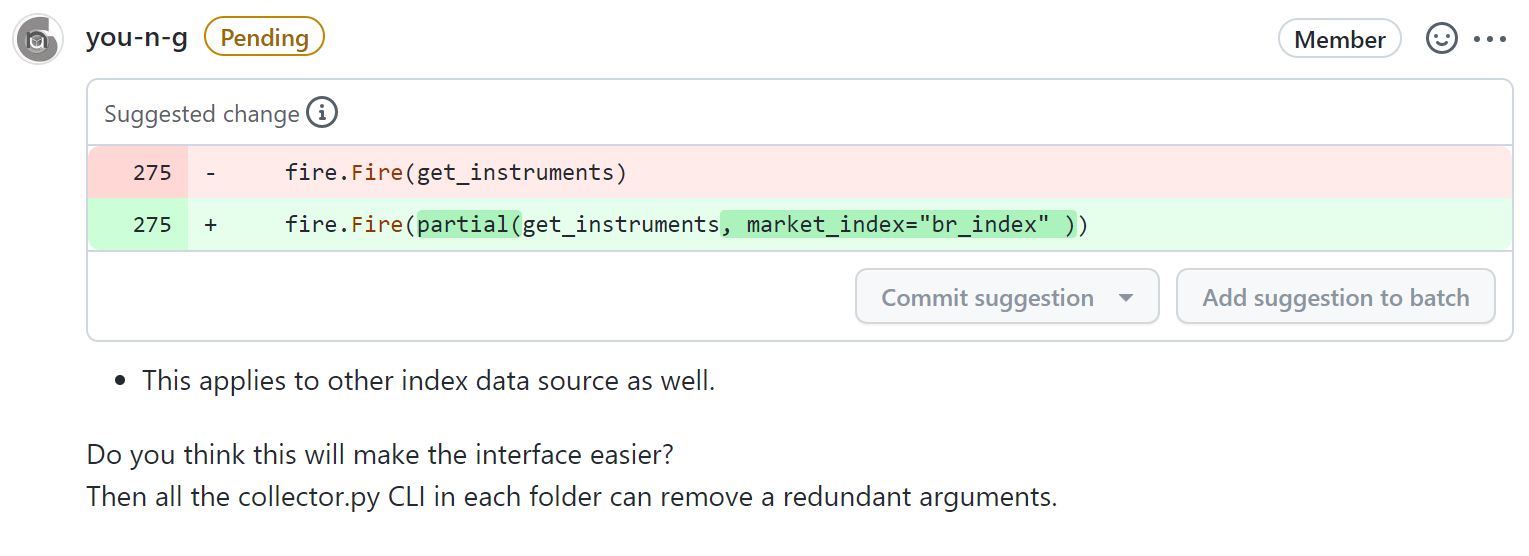The image size is (1529, 556).
Task: Click the sentence mentioning collector.py CLI
Action: click(571, 496)
